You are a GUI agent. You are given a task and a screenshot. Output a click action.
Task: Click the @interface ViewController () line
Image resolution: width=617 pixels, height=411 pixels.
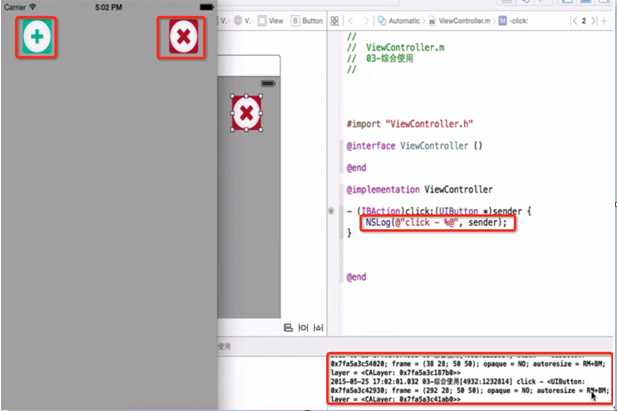pos(414,146)
